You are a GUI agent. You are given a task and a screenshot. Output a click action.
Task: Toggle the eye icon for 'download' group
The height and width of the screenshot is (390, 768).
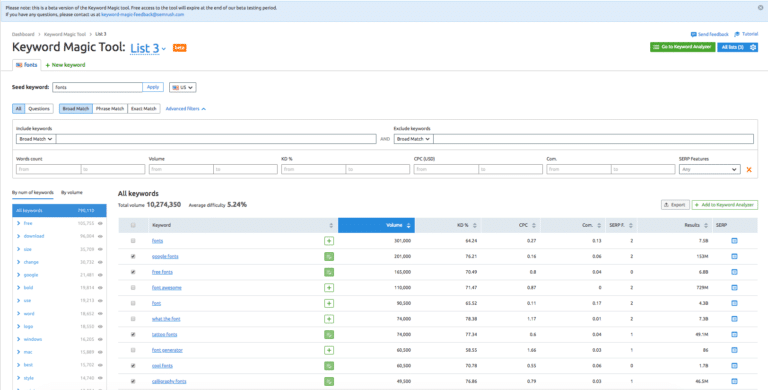[100, 236]
